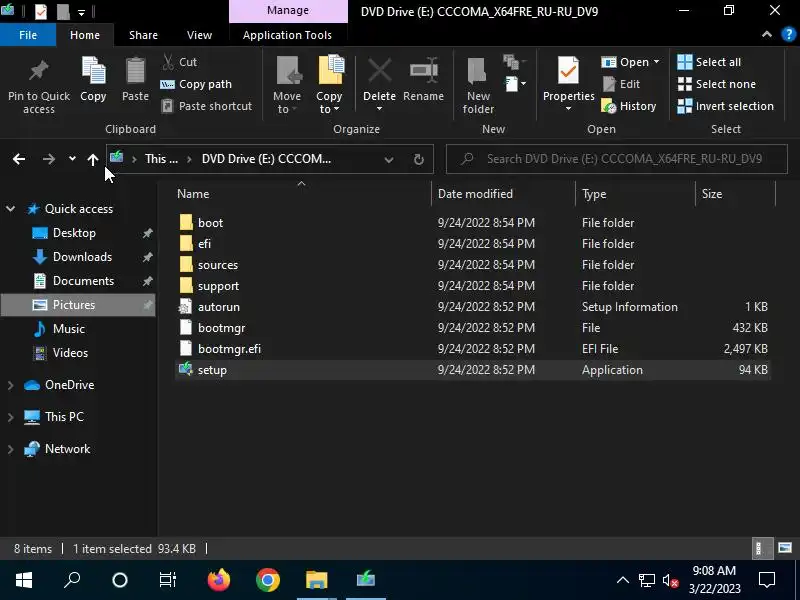Open the Application Tools tab
This screenshot has width=800, height=600.
tap(287, 35)
